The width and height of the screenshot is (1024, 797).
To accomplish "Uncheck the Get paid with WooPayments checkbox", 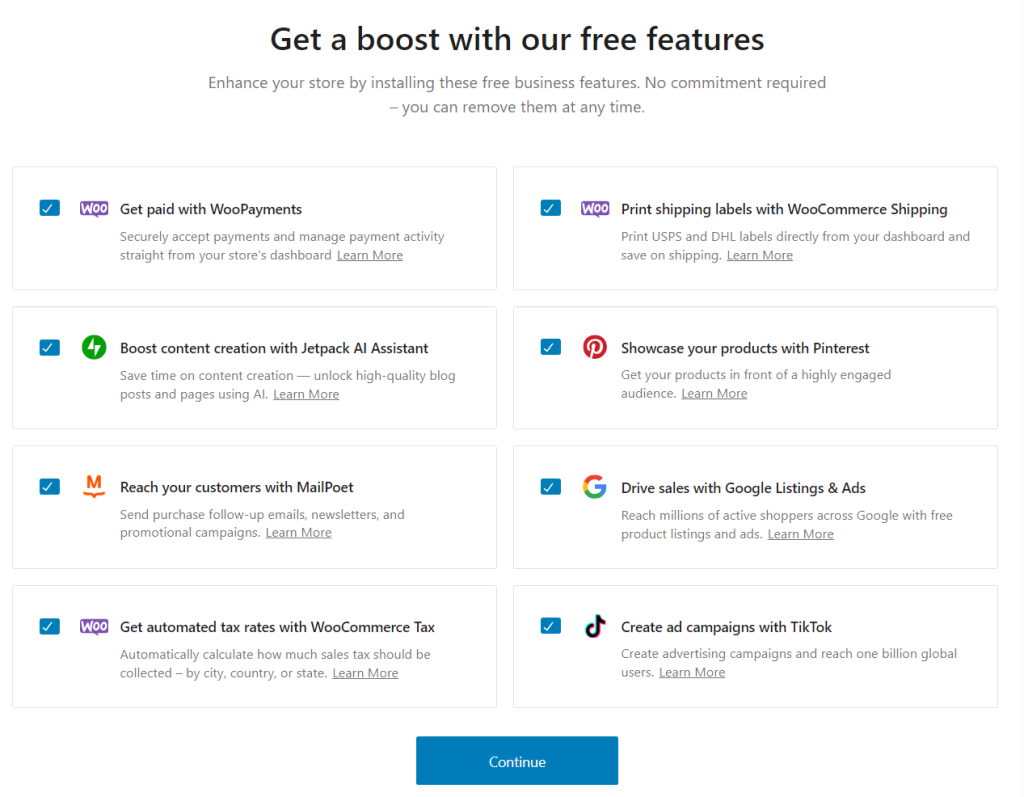I will 49,207.
